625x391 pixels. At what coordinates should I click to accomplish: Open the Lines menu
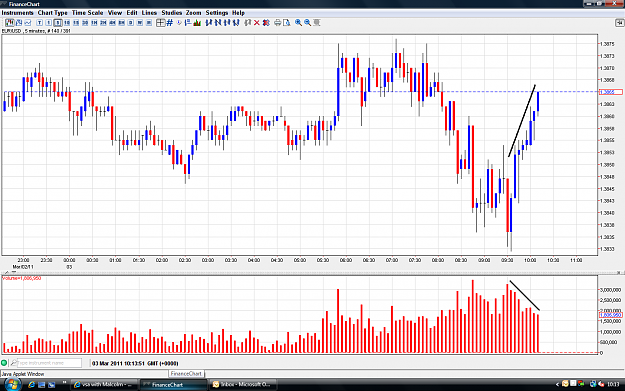click(149, 13)
